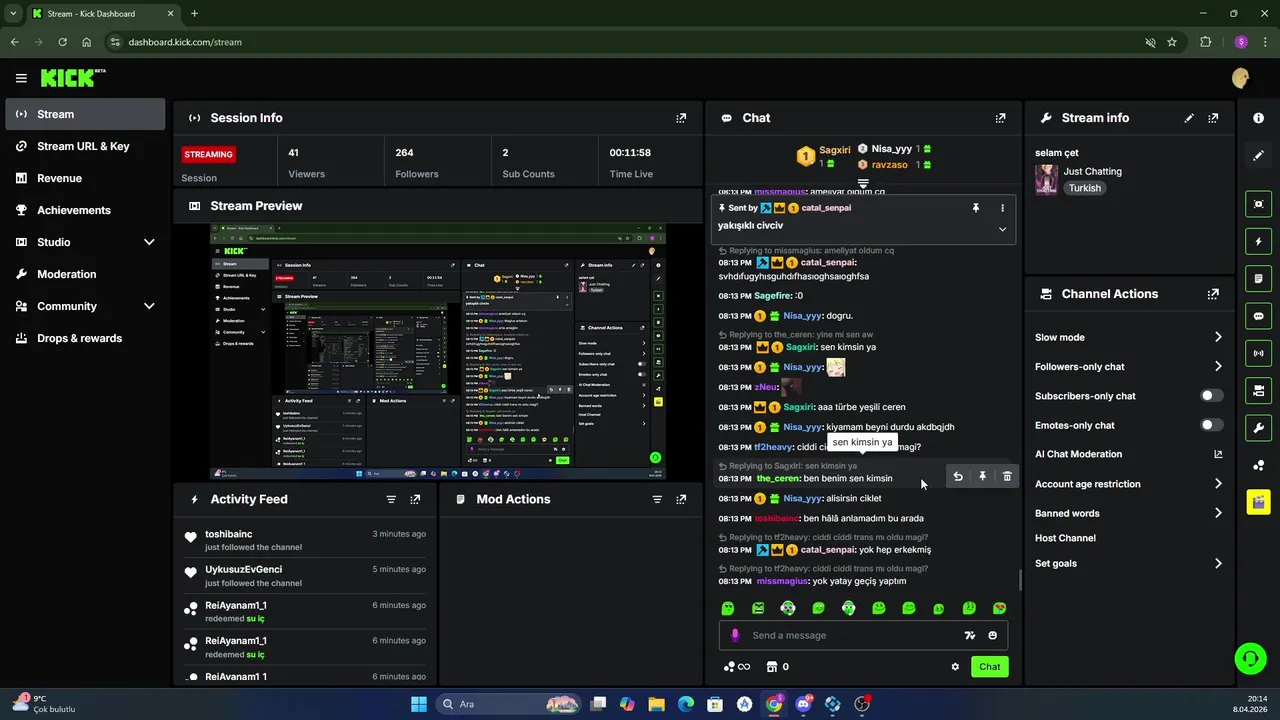Viewport: 1280px width, 720px height.
Task: Open Stream URL & Key page
Action: click(85, 146)
